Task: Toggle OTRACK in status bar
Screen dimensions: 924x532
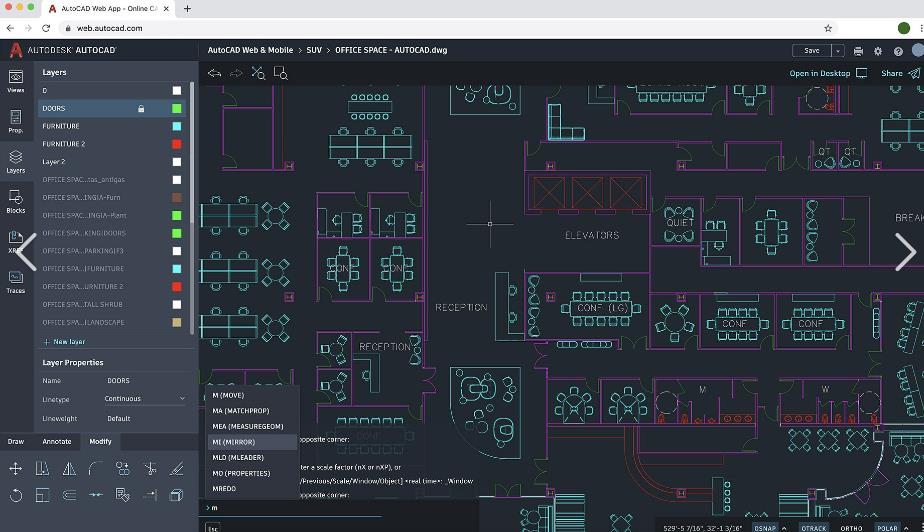Action: coord(814,528)
